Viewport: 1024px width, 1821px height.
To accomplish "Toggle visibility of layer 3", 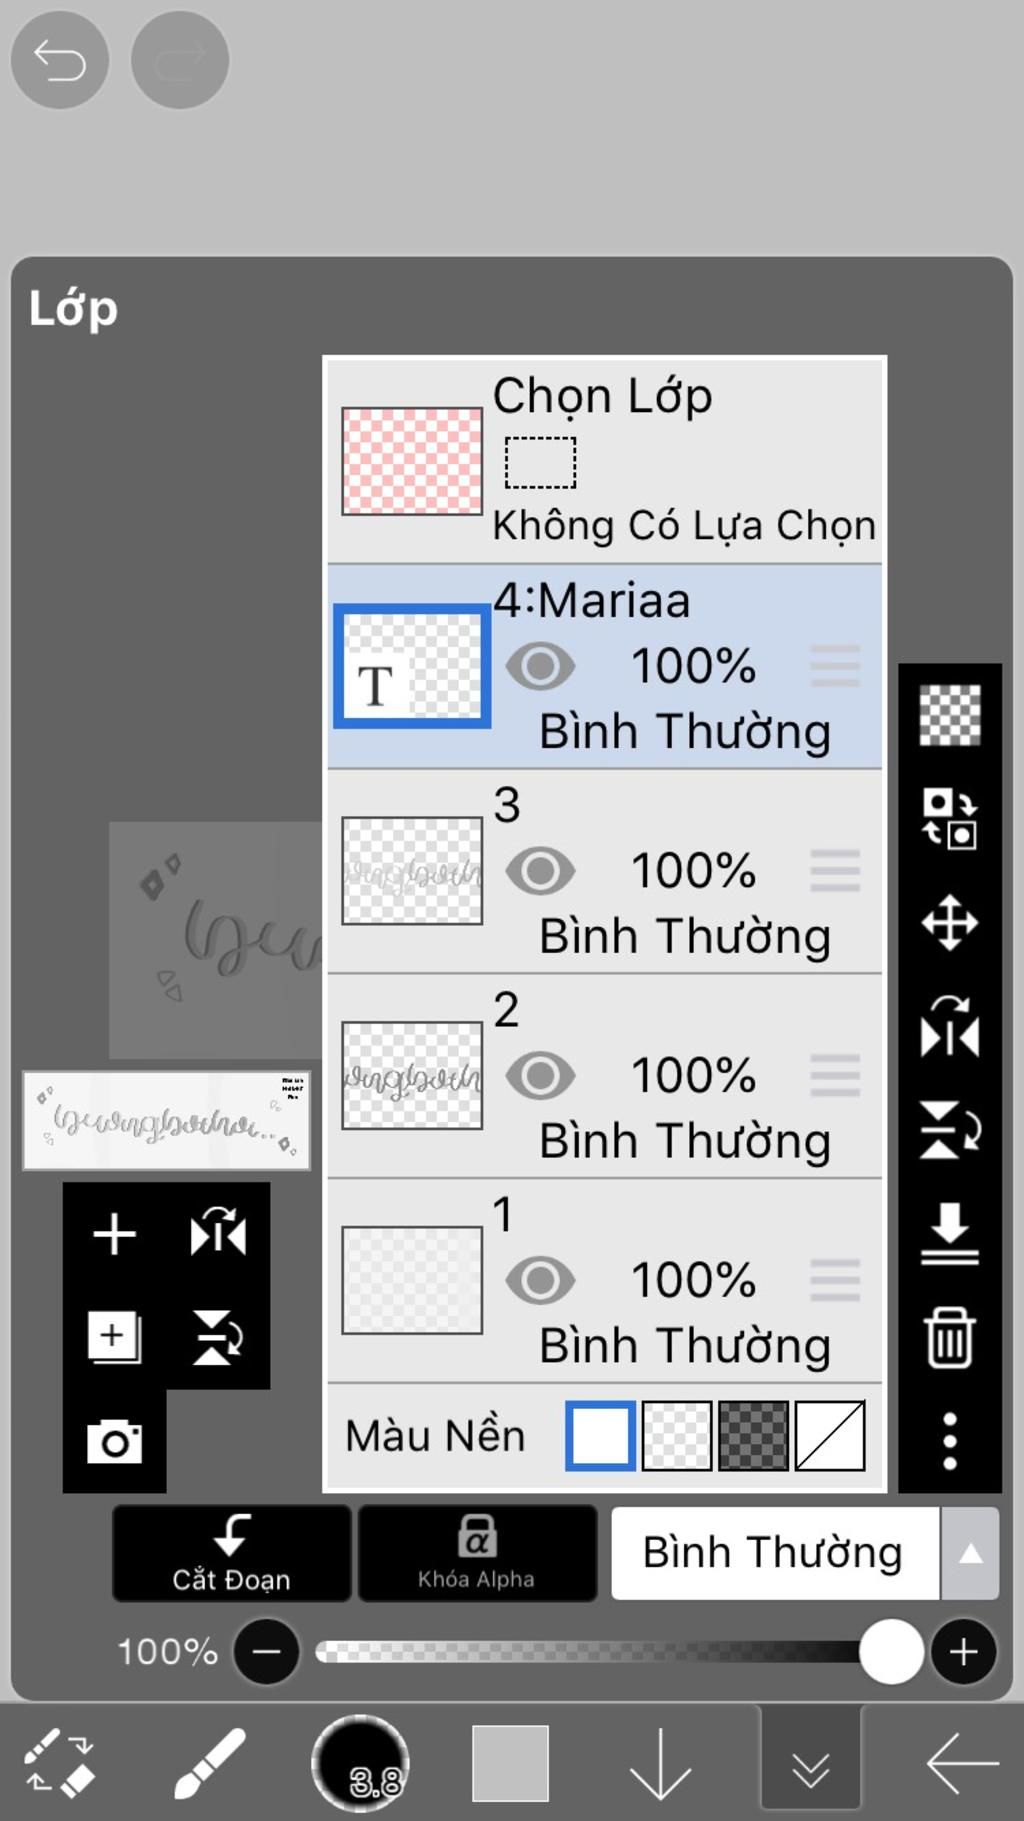I will point(540,871).
